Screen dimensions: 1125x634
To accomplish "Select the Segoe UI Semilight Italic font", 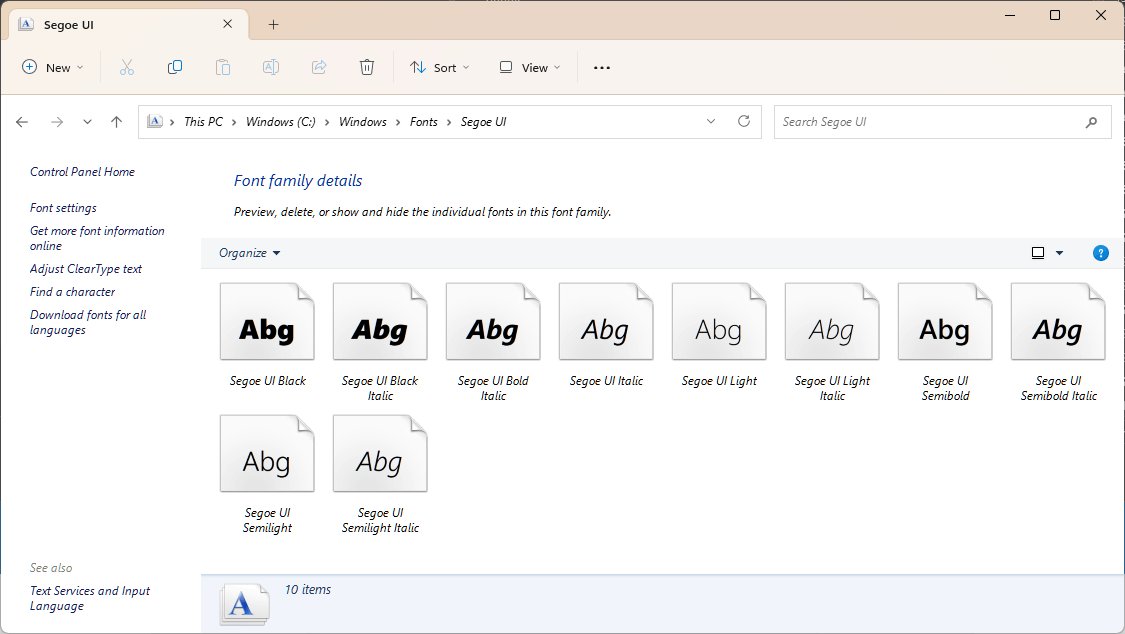I will pos(380,474).
